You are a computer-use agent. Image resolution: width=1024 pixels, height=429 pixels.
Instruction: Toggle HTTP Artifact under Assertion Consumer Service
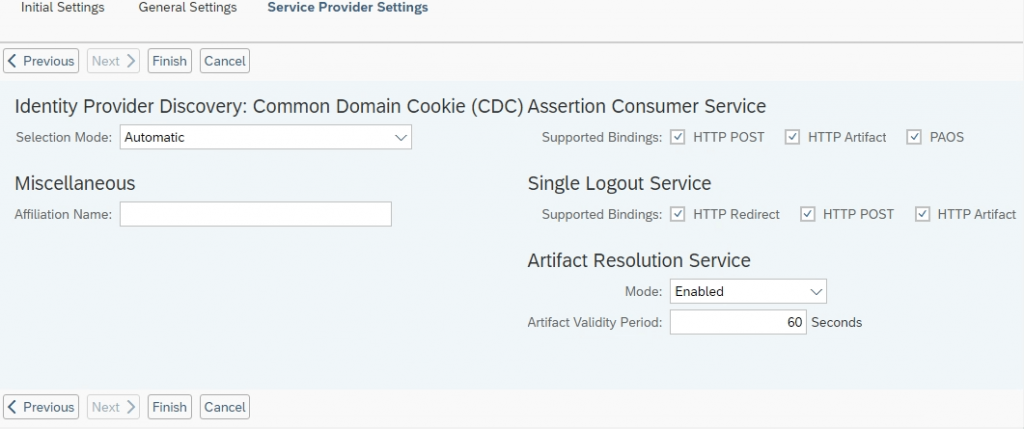click(792, 137)
